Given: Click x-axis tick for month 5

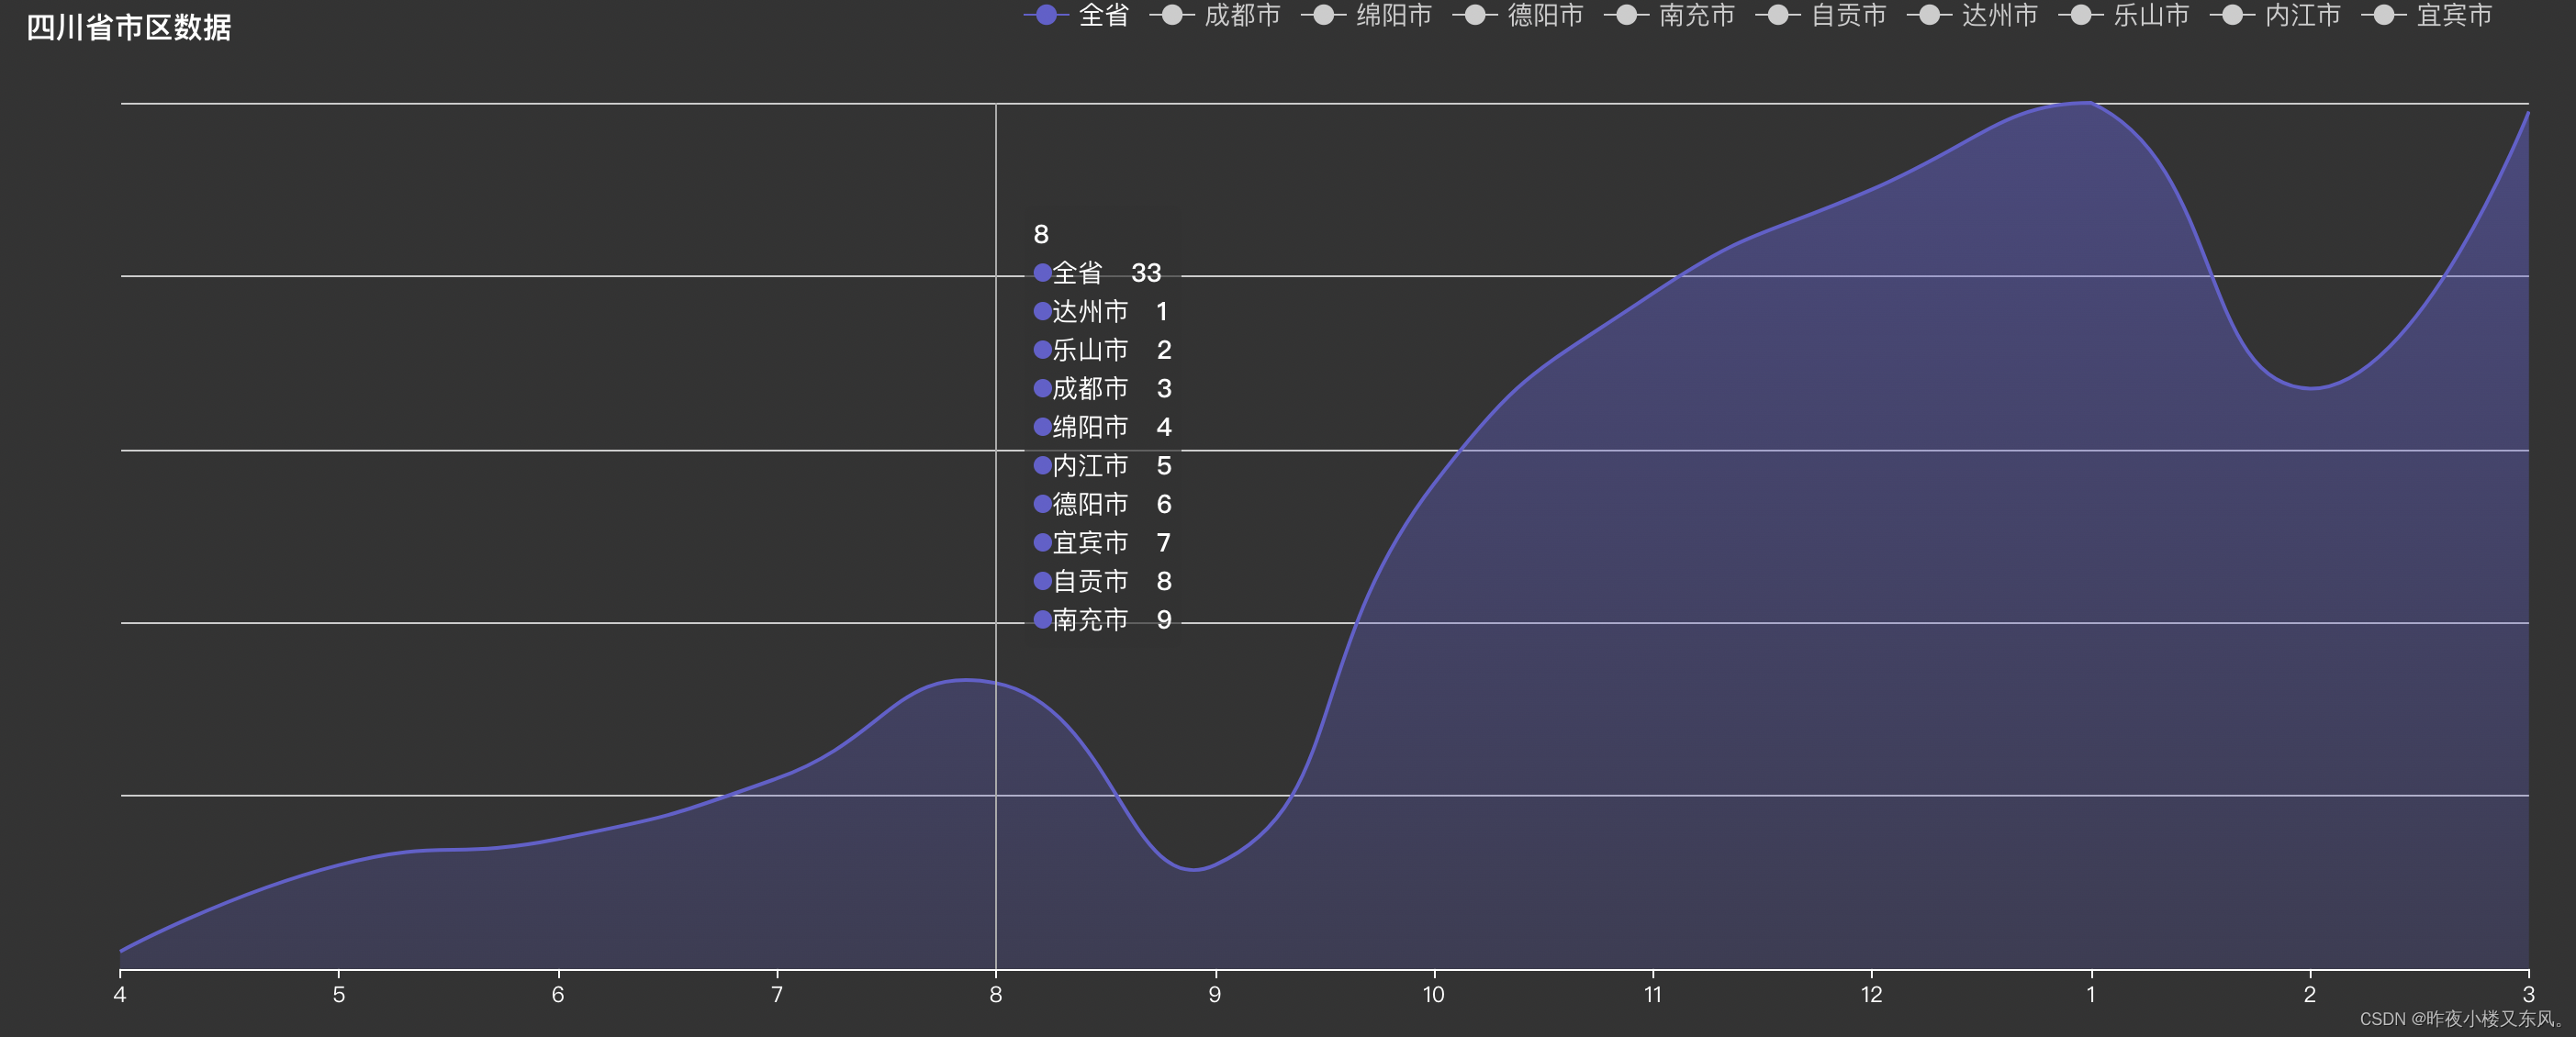Looking at the screenshot, I should pyautogui.click(x=339, y=994).
